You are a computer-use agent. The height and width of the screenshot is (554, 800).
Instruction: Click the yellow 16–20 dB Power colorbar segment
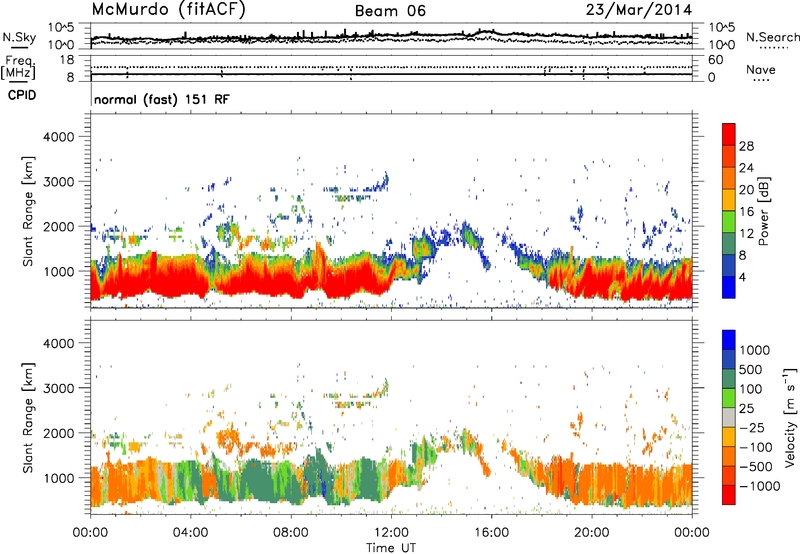(729, 200)
